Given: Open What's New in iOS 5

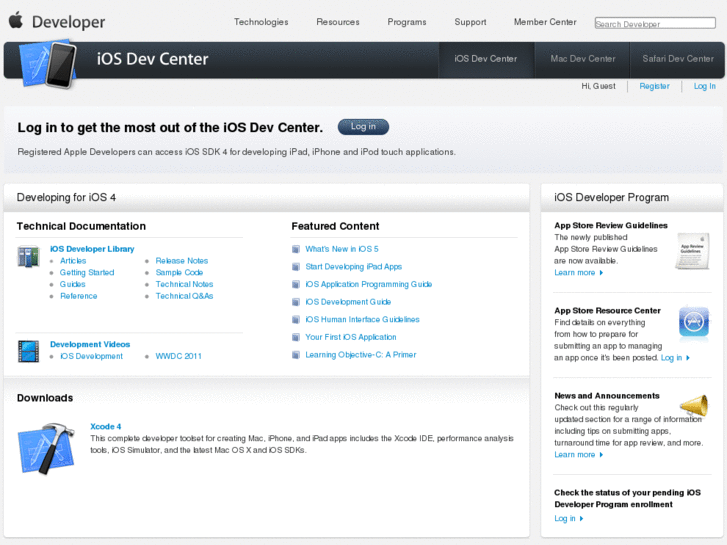Looking at the screenshot, I should click(x=342, y=249).
